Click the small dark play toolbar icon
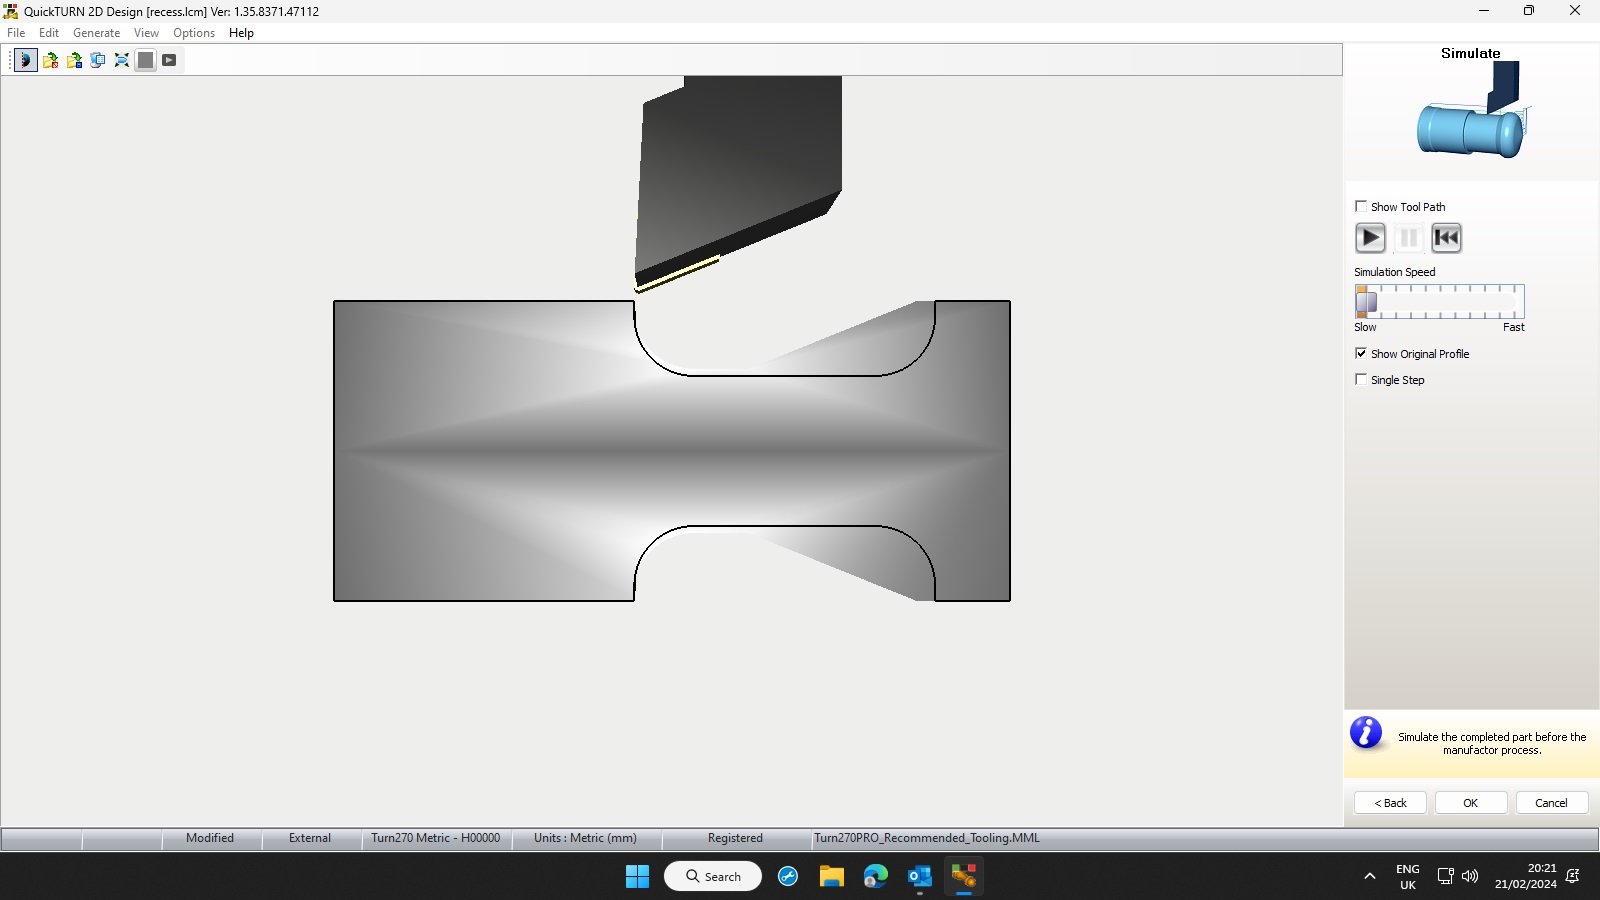1600x900 pixels. click(170, 60)
